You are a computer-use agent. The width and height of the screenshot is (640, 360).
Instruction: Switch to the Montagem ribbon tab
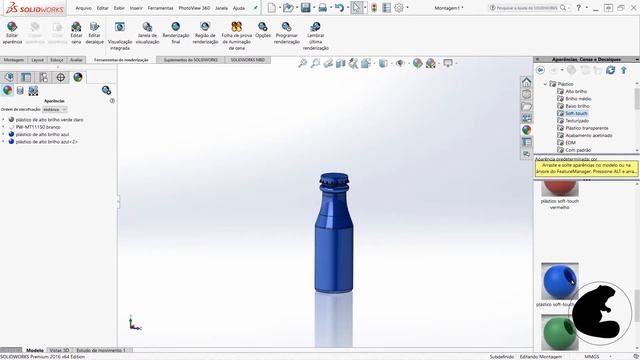(x=13, y=60)
